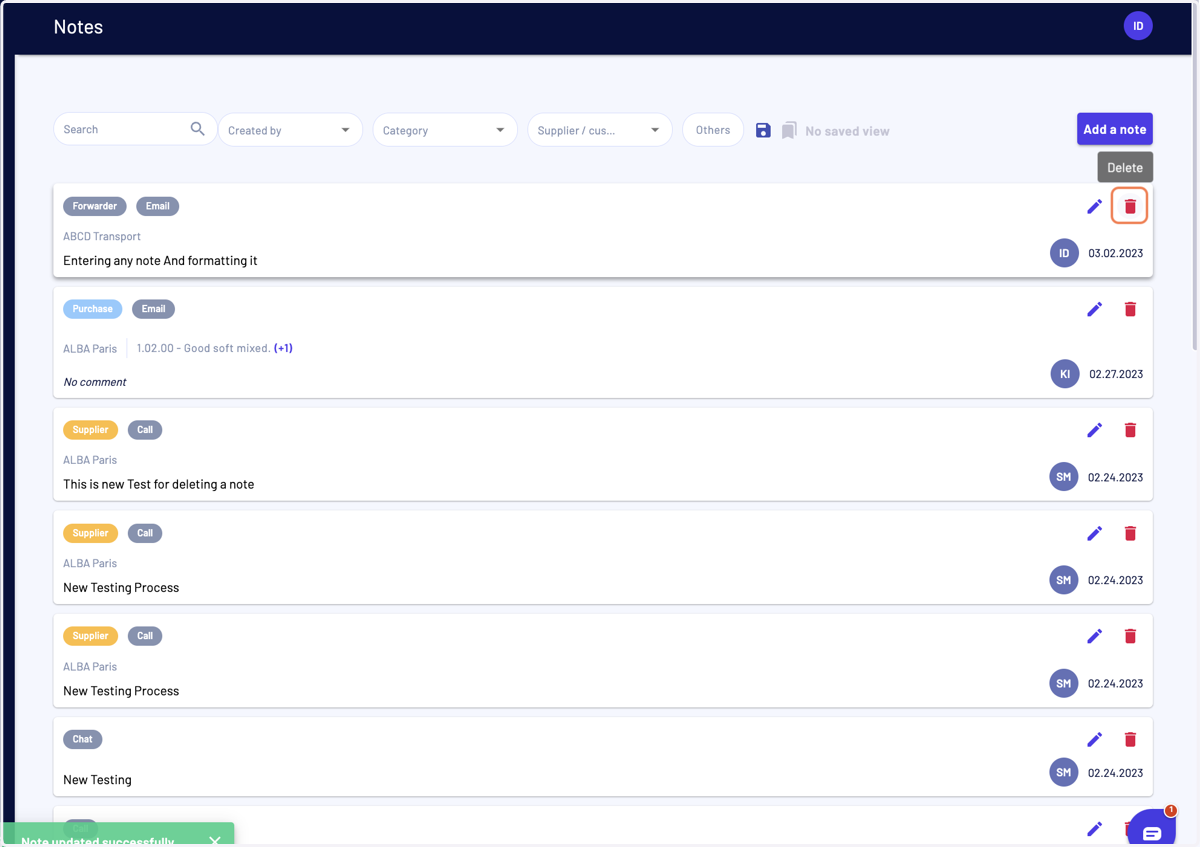Click the search magnifier icon
This screenshot has height=847, width=1200.
click(197, 129)
